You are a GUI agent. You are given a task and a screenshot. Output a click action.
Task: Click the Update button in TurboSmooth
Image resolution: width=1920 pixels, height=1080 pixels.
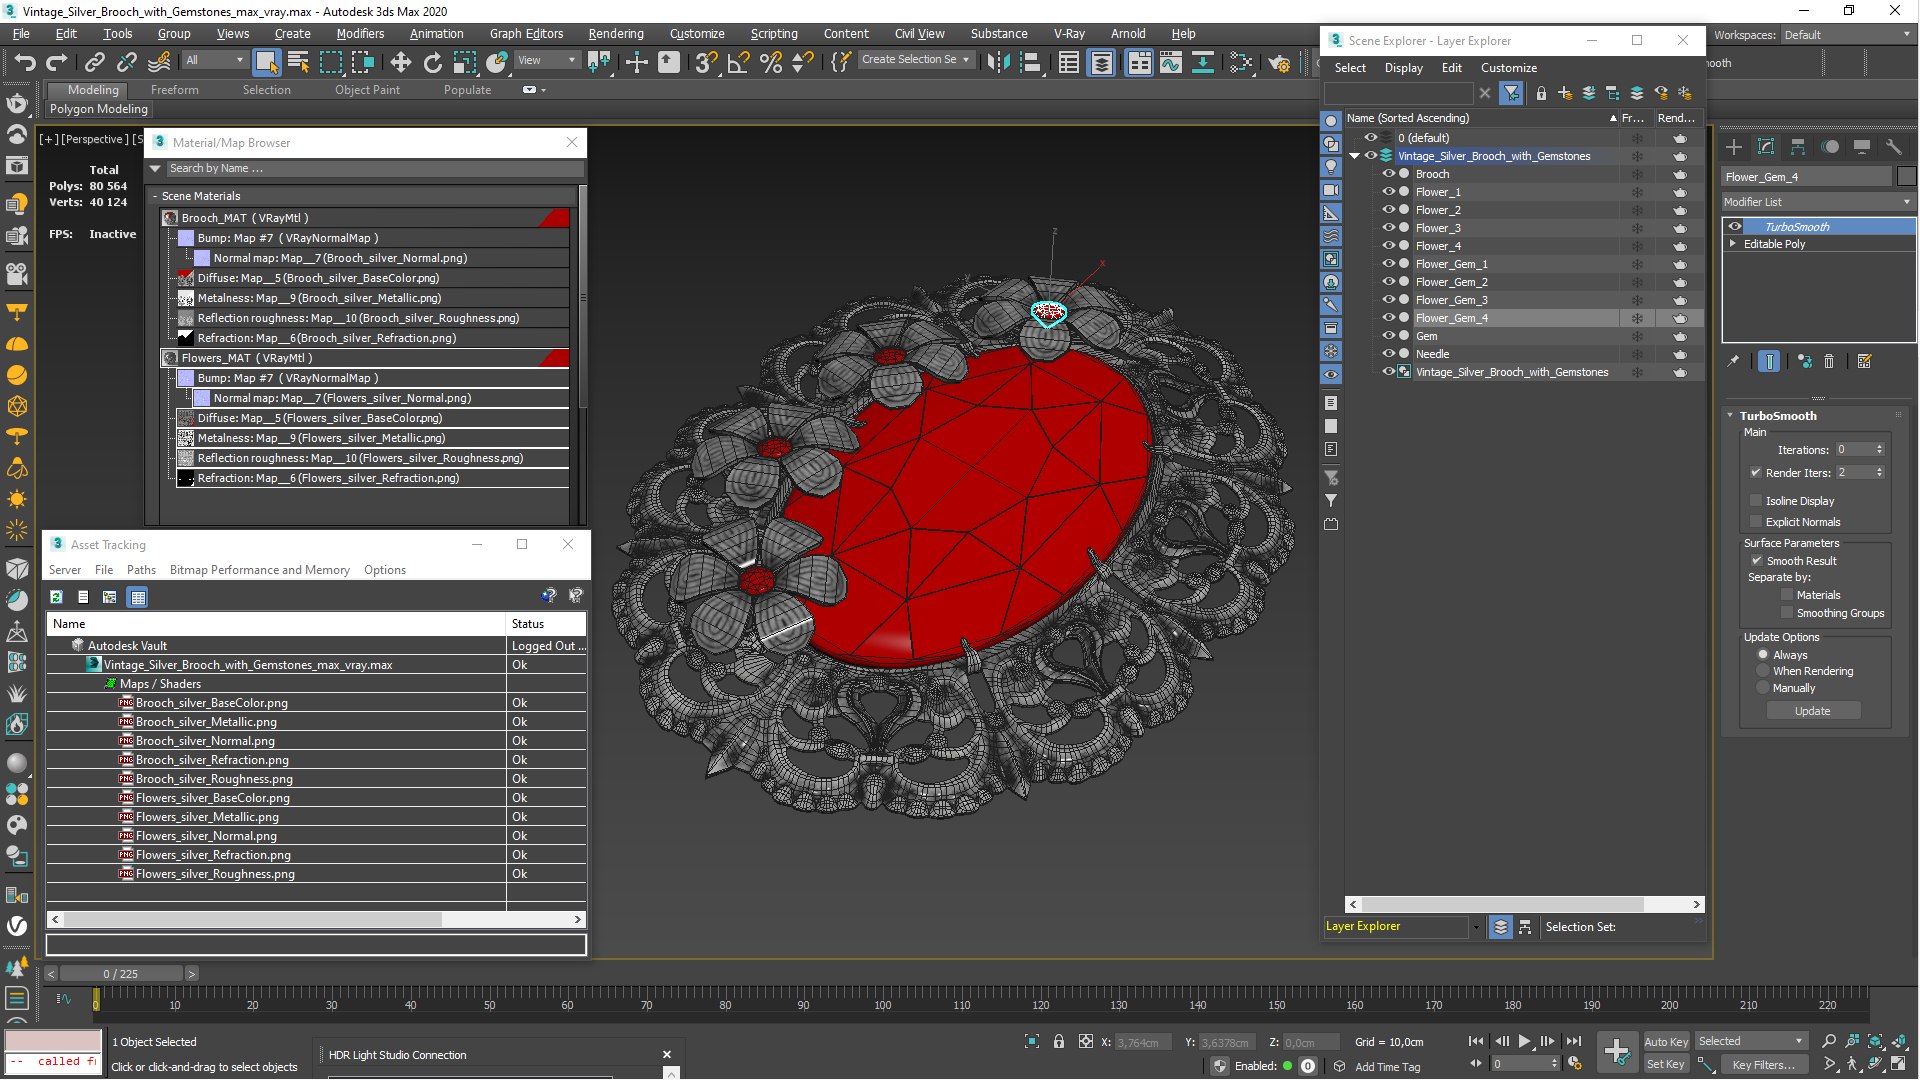tap(1812, 710)
